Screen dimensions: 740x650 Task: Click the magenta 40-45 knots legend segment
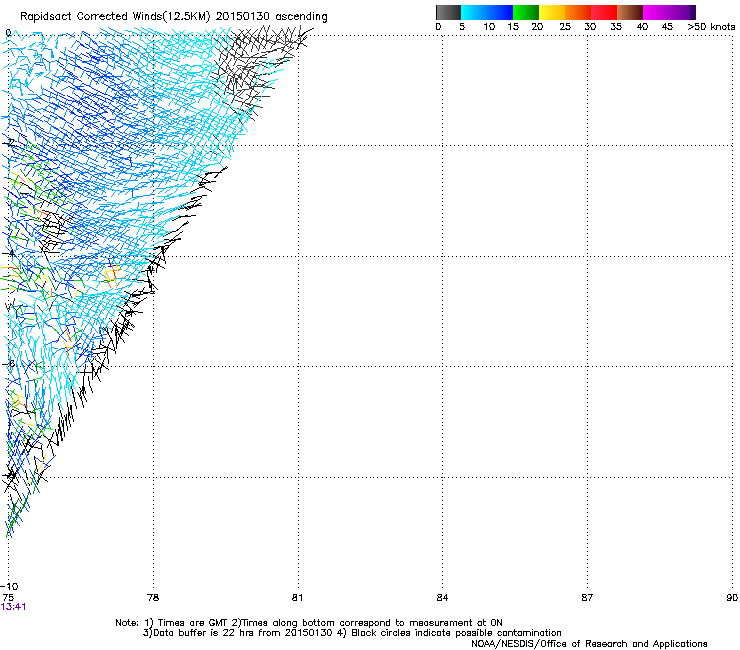[x=656, y=12]
